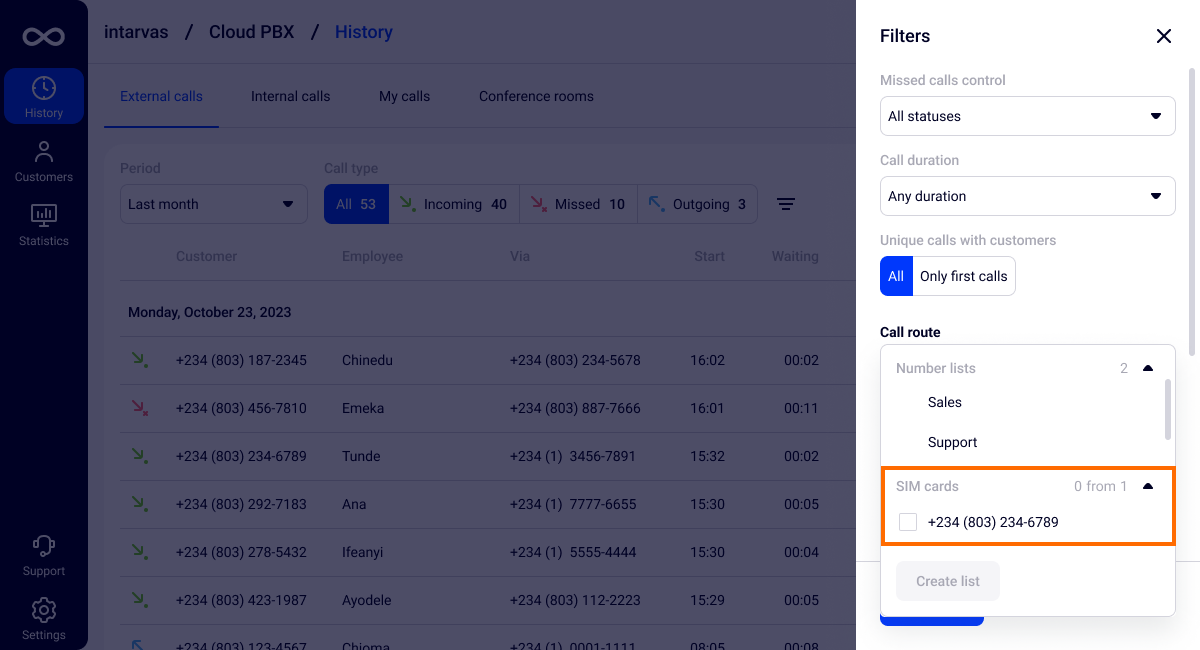Click the infinity logo at top left

(x=44, y=37)
